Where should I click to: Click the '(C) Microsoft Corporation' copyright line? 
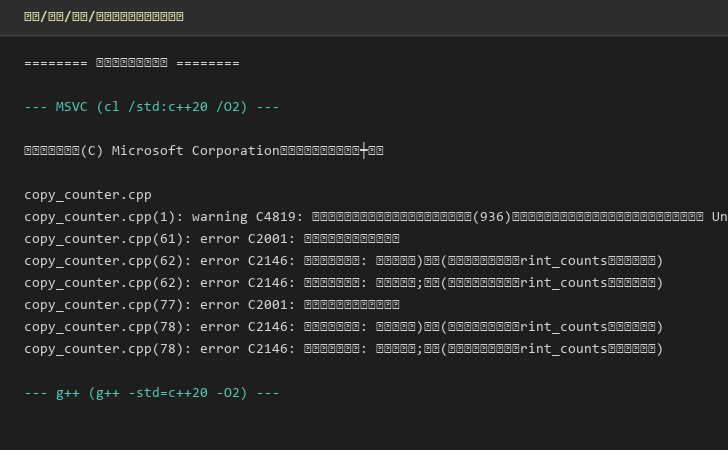(204, 151)
